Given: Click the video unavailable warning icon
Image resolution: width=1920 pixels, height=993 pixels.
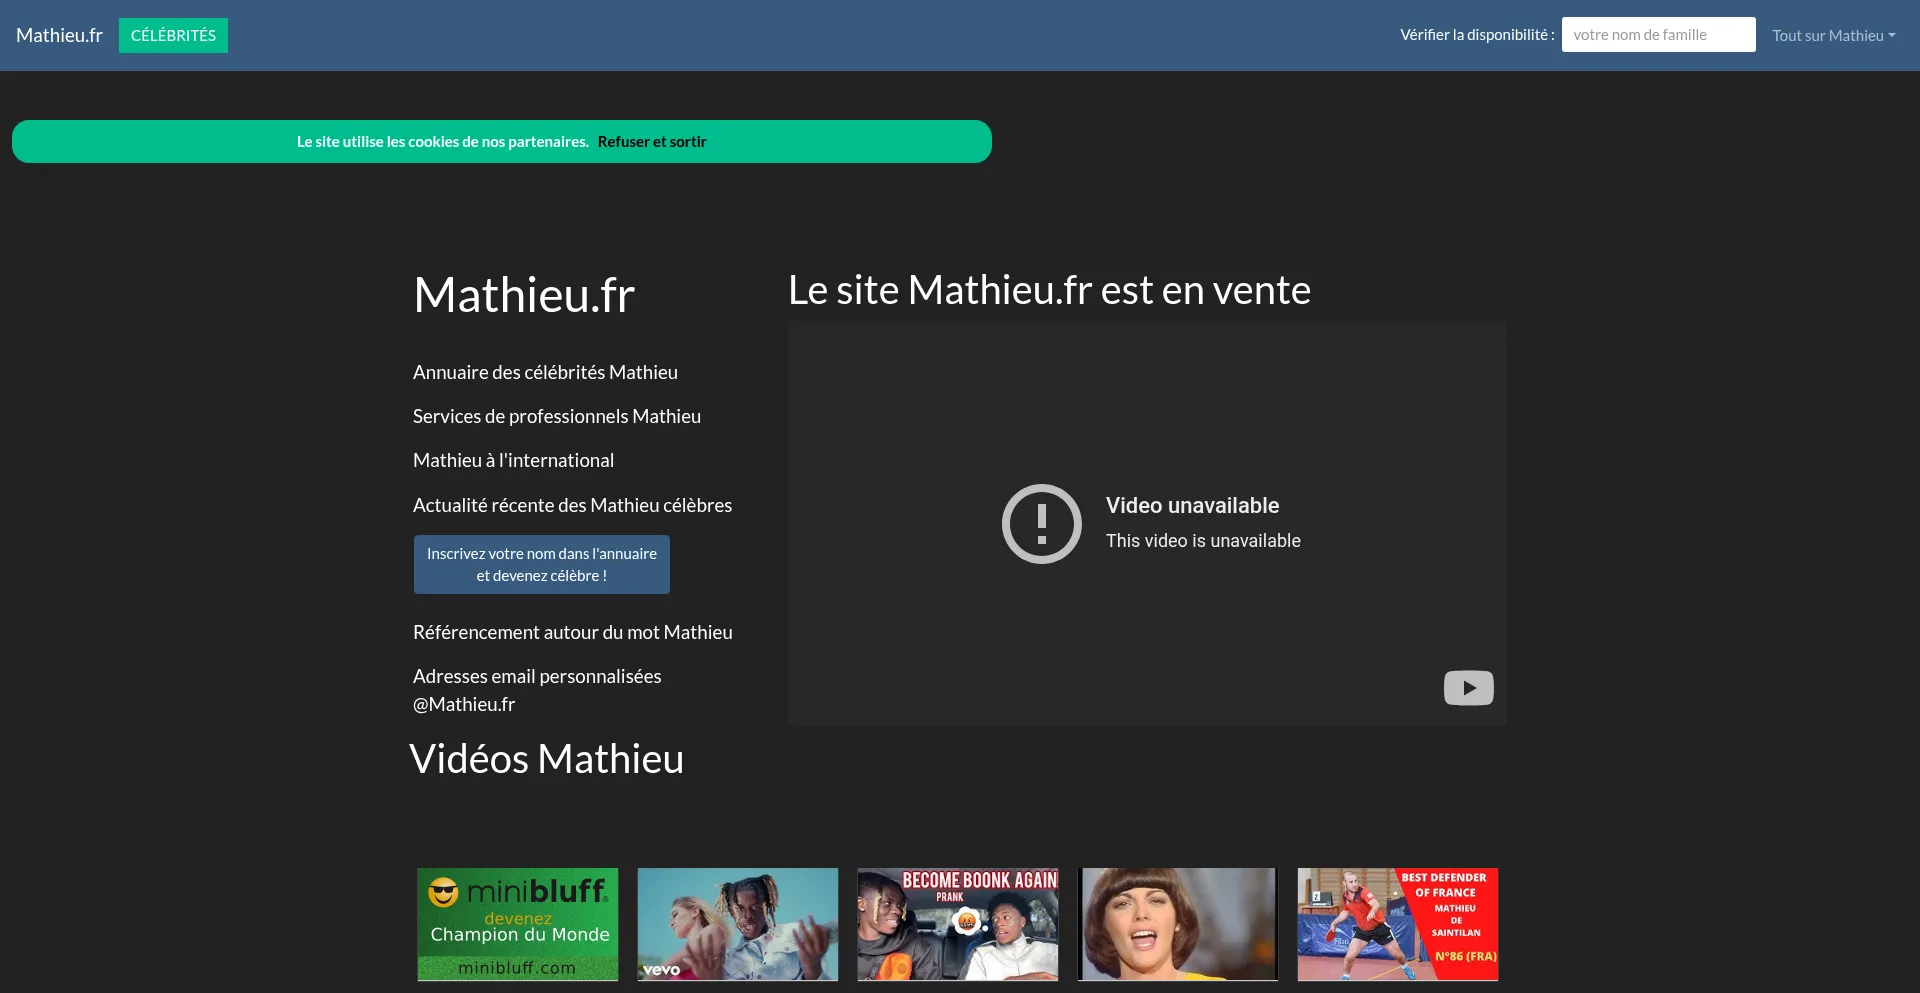Looking at the screenshot, I should click(1041, 523).
